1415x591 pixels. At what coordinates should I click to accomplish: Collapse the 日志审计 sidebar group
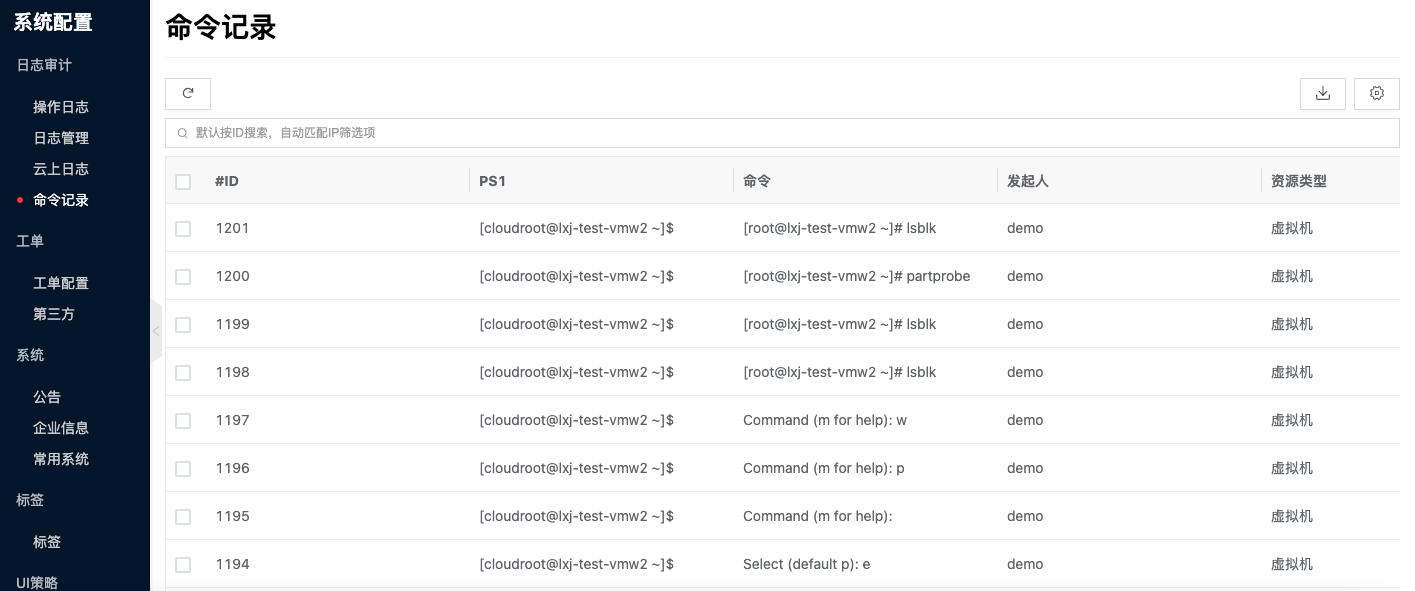point(44,65)
